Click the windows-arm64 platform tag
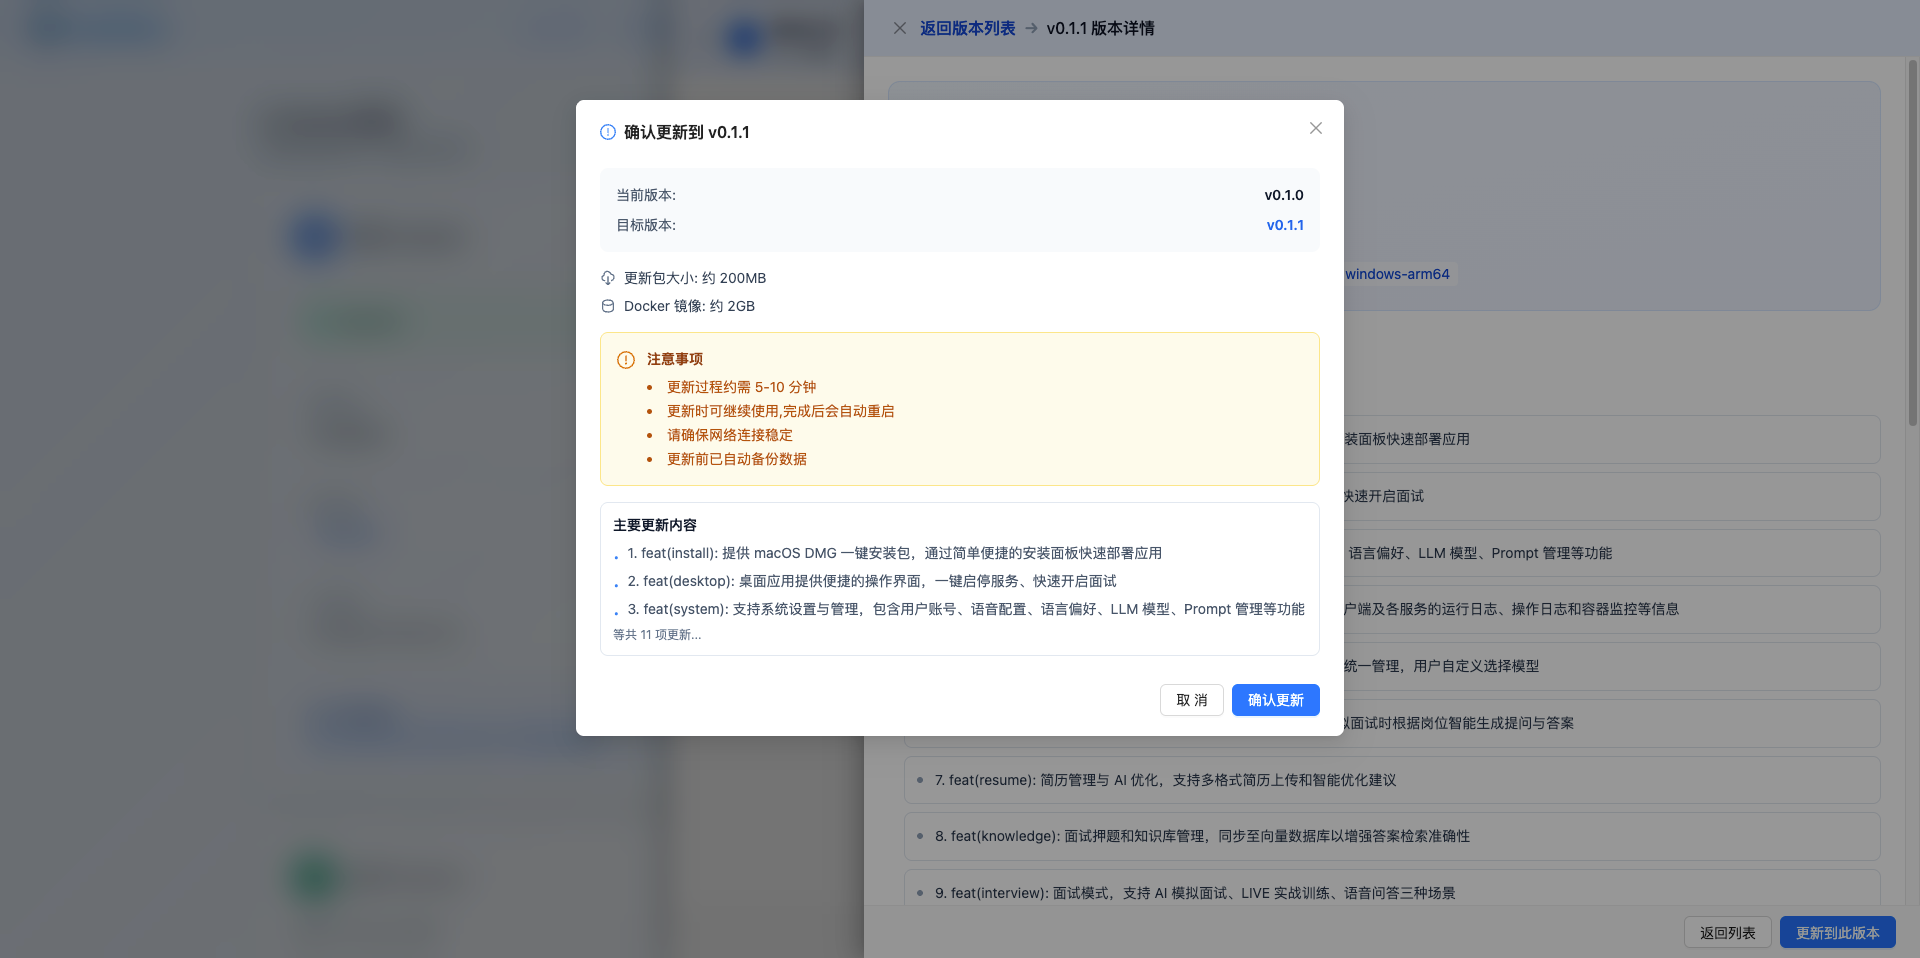 1397,274
